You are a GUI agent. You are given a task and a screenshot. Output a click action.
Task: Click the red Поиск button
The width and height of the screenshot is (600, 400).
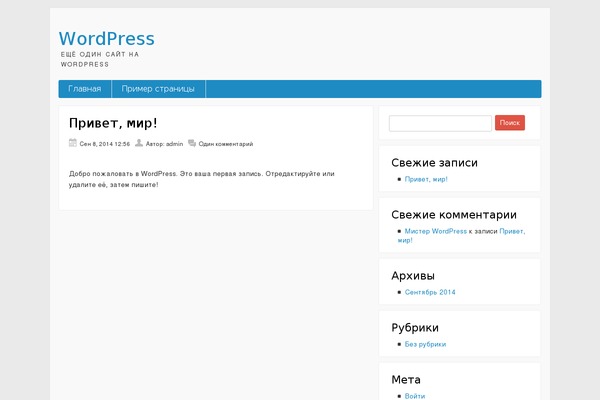tap(510, 123)
